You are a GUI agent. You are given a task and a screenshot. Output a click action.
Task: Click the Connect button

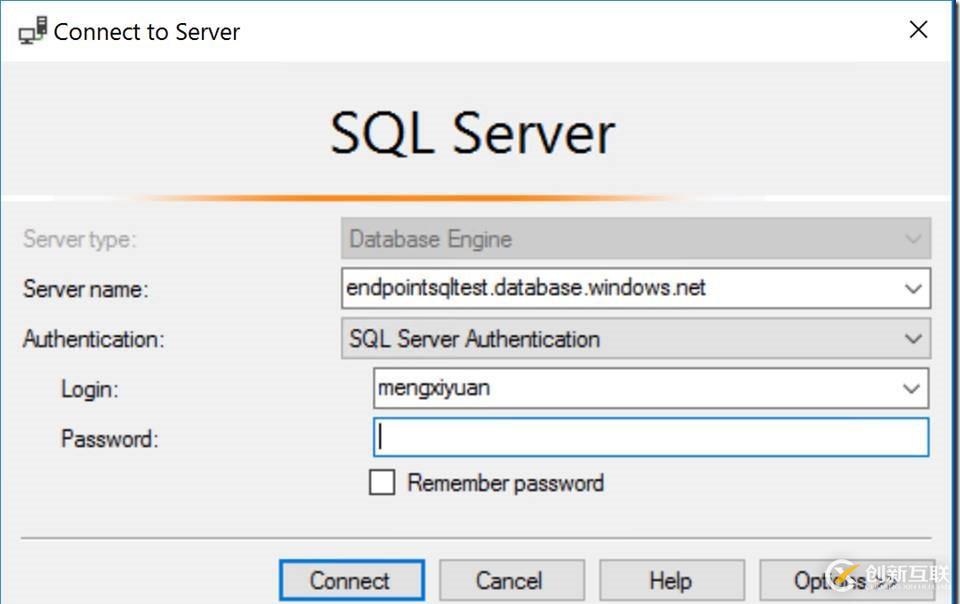(x=351, y=580)
